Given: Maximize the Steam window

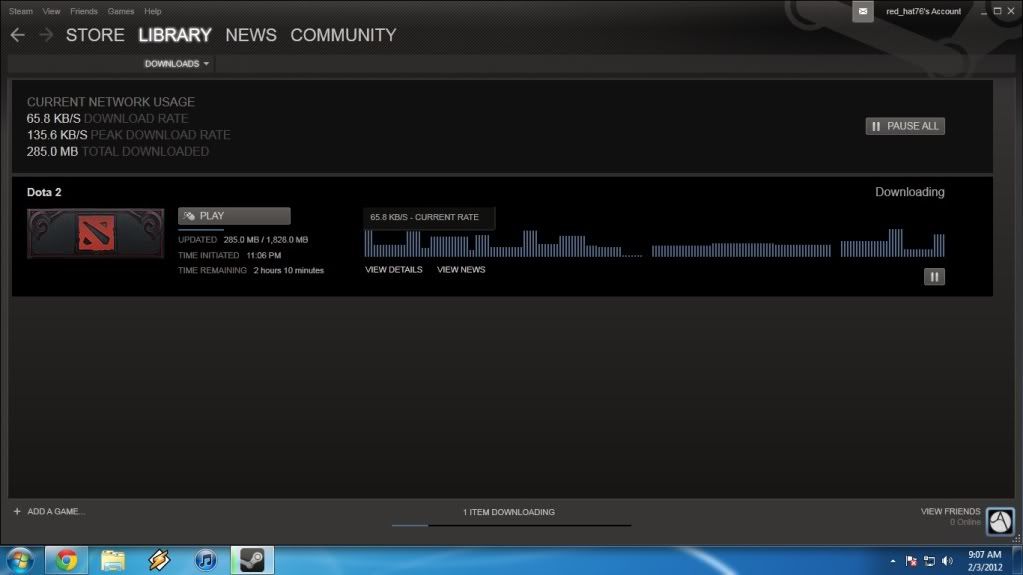Looking at the screenshot, I should pyautogui.click(x=997, y=11).
